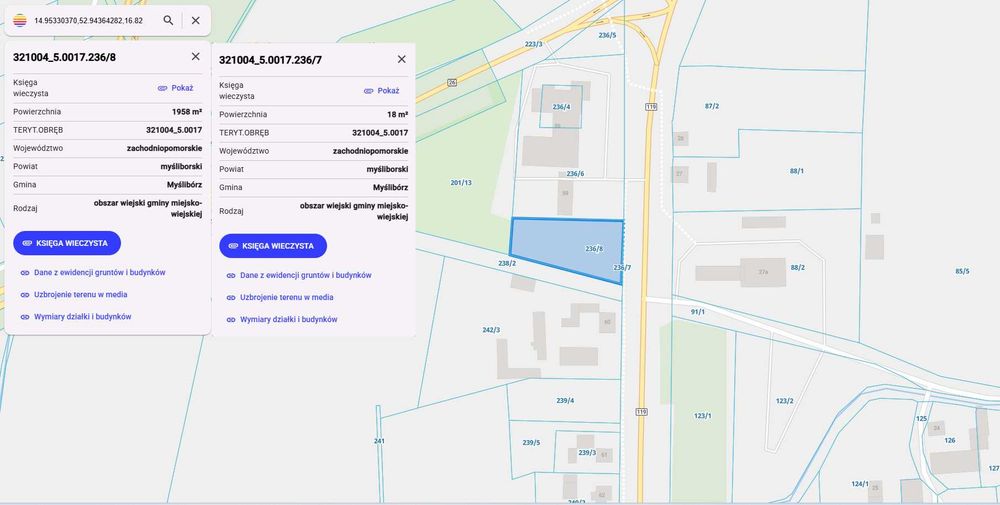
Task: Click parcel label 239/4 on map
Action: click(x=565, y=400)
